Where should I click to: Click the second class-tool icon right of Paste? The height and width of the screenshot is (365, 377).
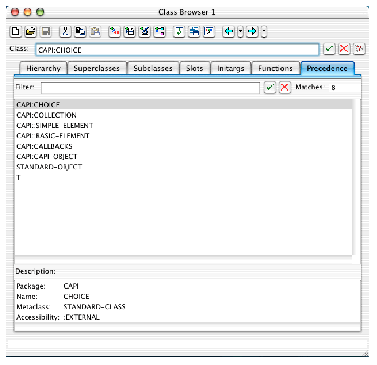[x=130, y=32]
